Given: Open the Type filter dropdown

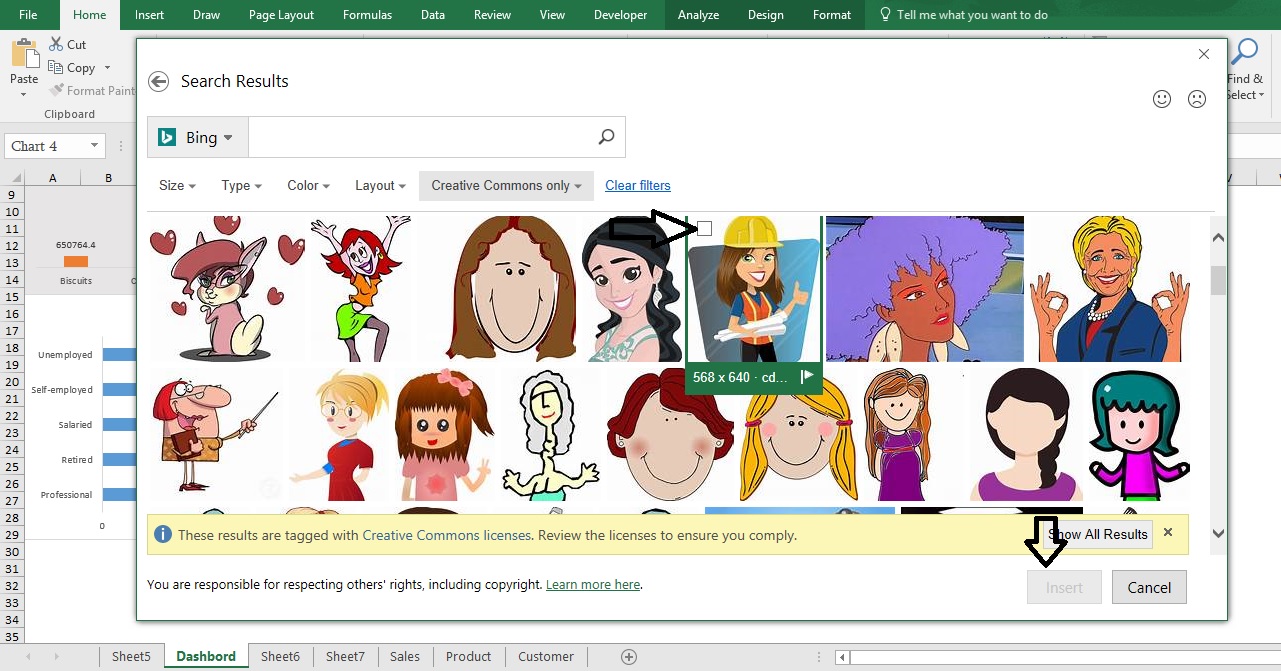Looking at the screenshot, I should point(241,186).
